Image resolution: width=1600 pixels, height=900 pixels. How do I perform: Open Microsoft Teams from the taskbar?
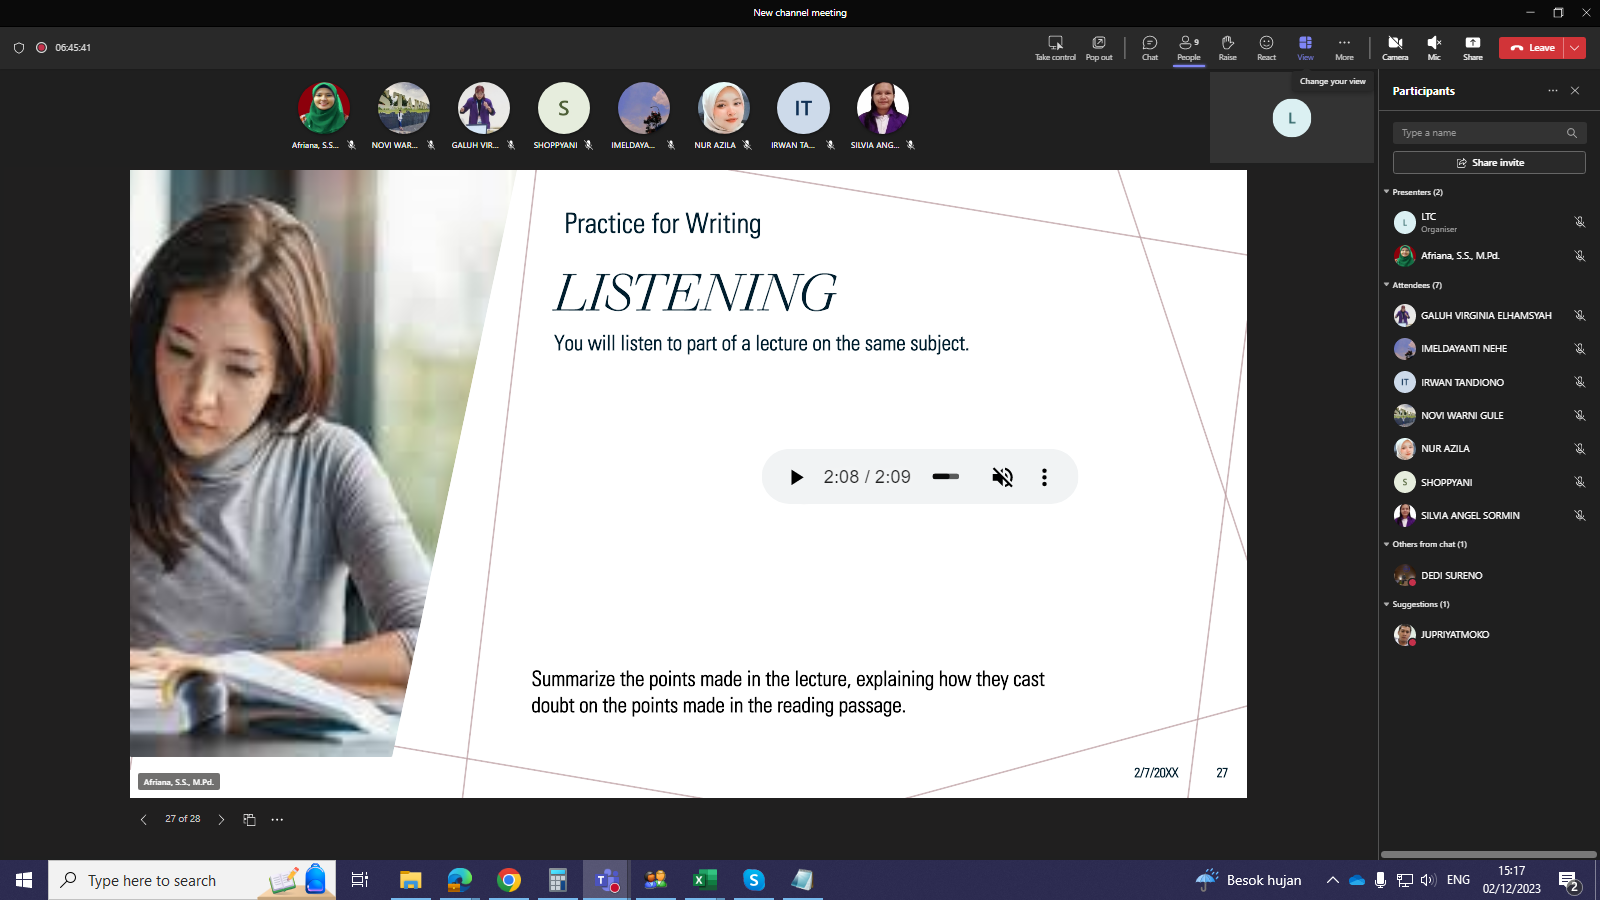(x=606, y=880)
